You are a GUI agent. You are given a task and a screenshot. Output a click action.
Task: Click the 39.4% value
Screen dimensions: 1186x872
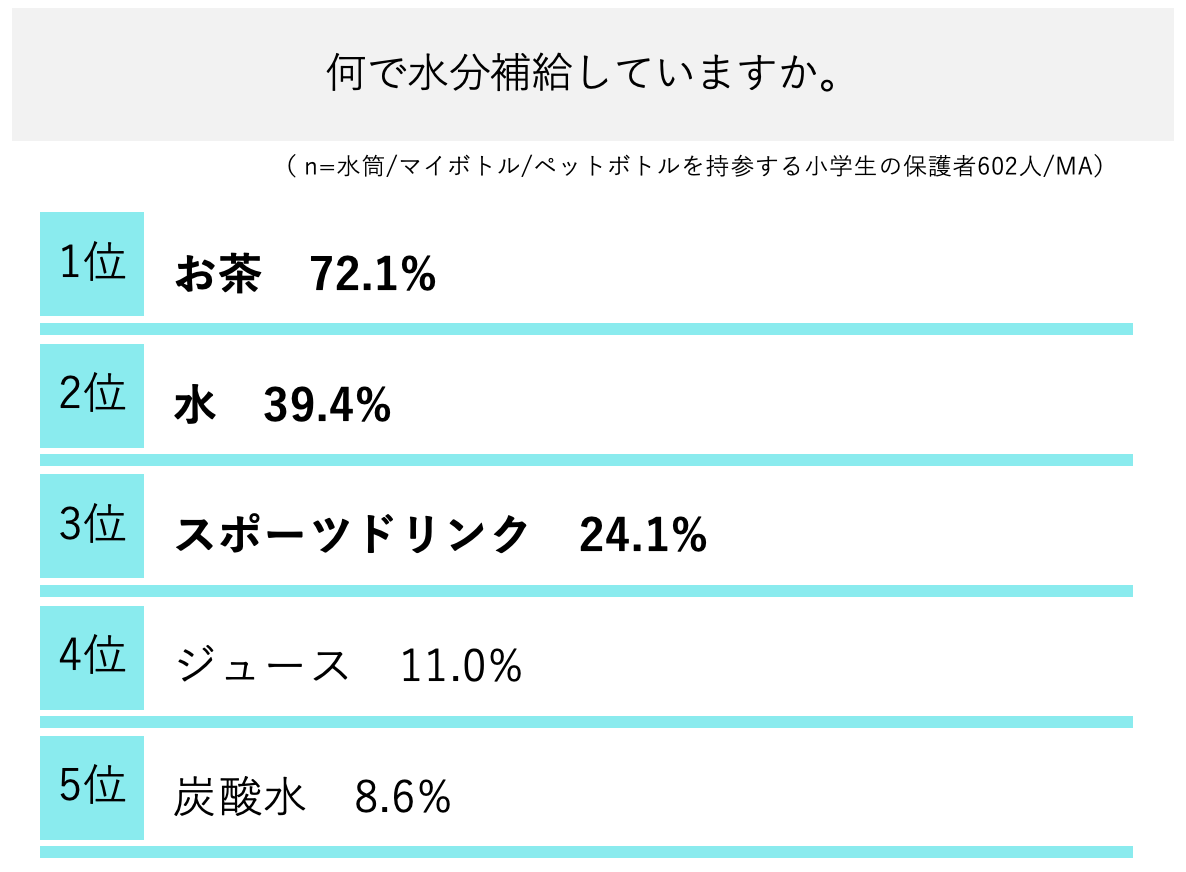(327, 406)
